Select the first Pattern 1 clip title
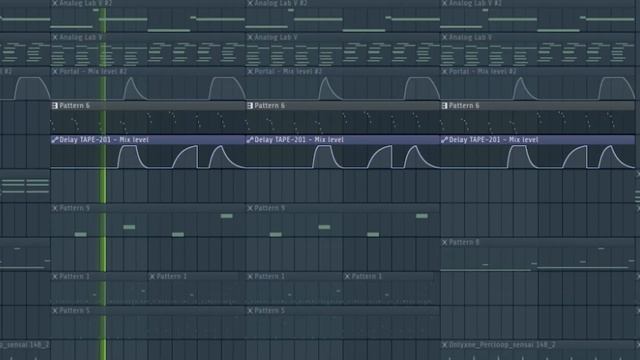The image size is (640, 360). (x=74, y=276)
